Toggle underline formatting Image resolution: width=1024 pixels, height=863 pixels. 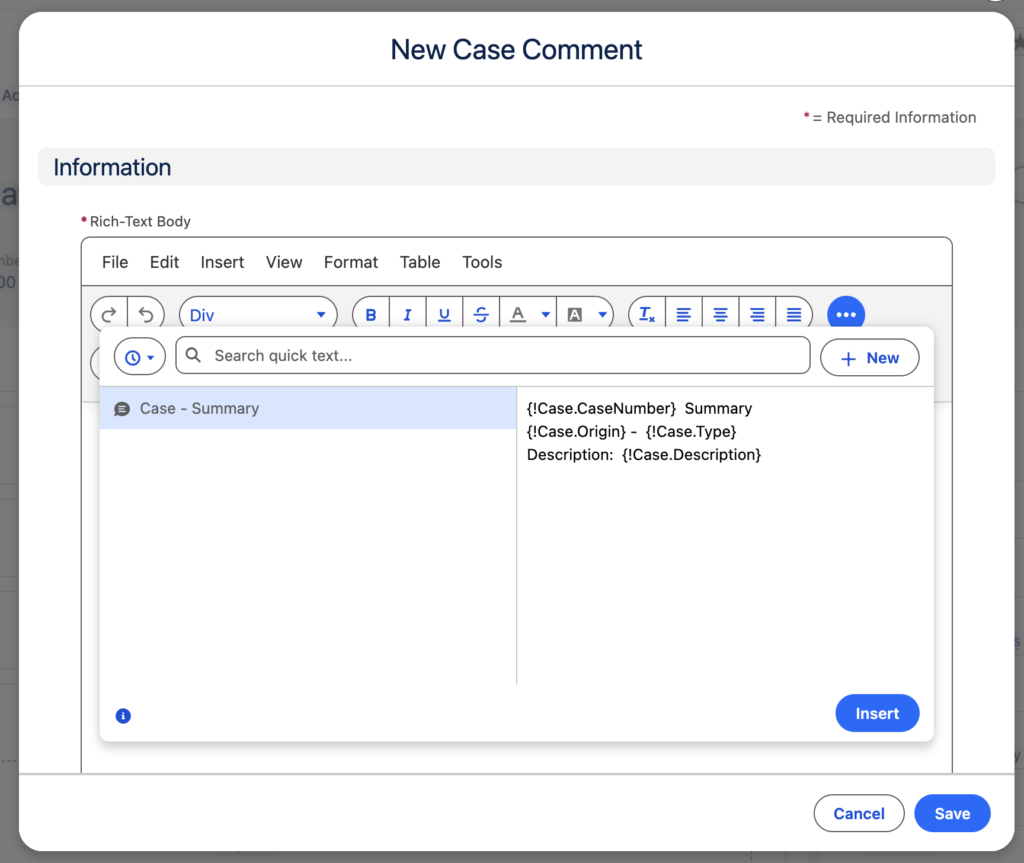point(444,313)
